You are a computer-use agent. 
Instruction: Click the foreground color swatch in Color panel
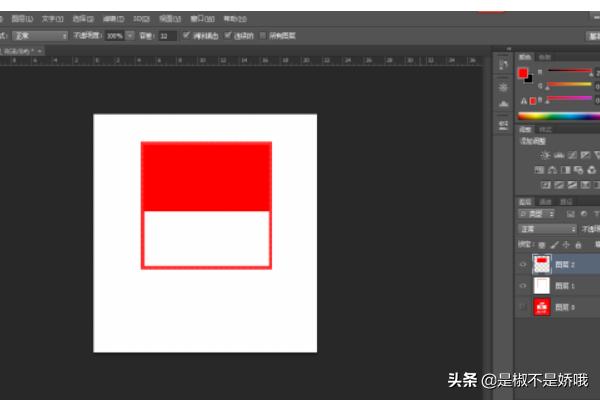click(x=522, y=73)
